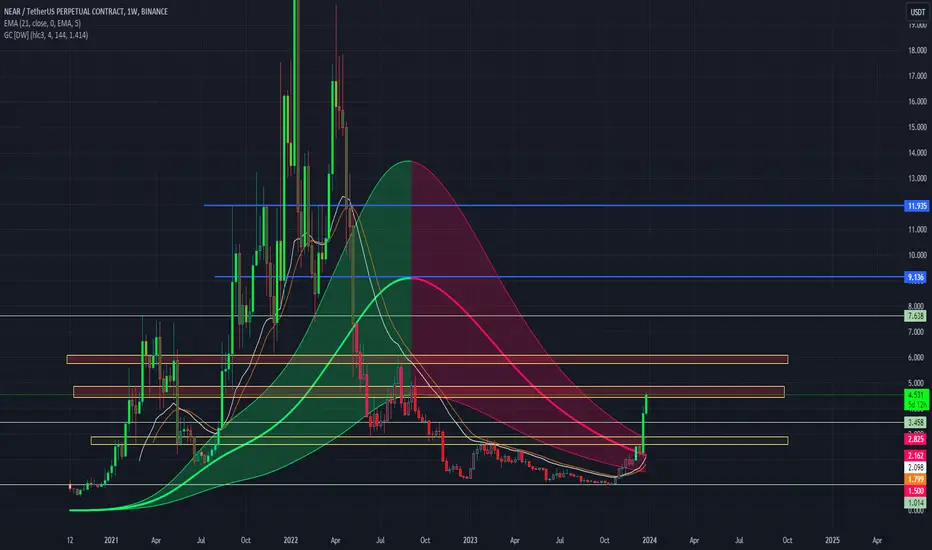Click the 2021 time axis label
The image size is (932, 550).
pyautogui.click(x=111, y=540)
